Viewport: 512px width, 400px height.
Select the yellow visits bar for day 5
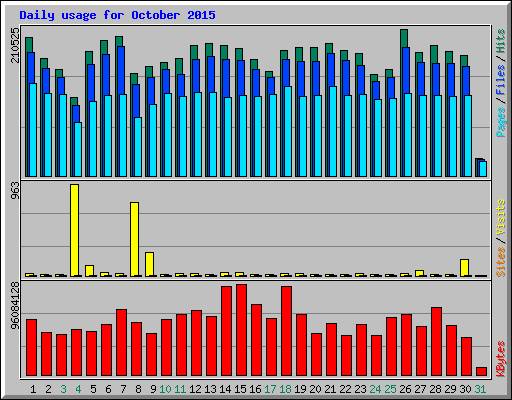click(90, 271)
